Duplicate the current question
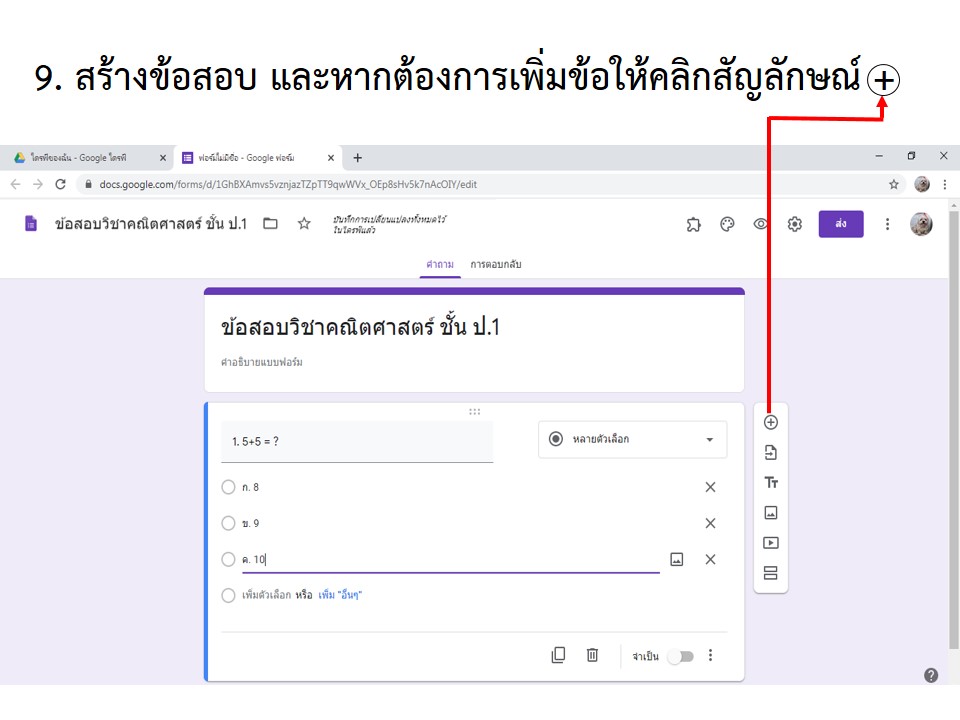The height and width of the screenshot is (720, 960). coord(558,655)
